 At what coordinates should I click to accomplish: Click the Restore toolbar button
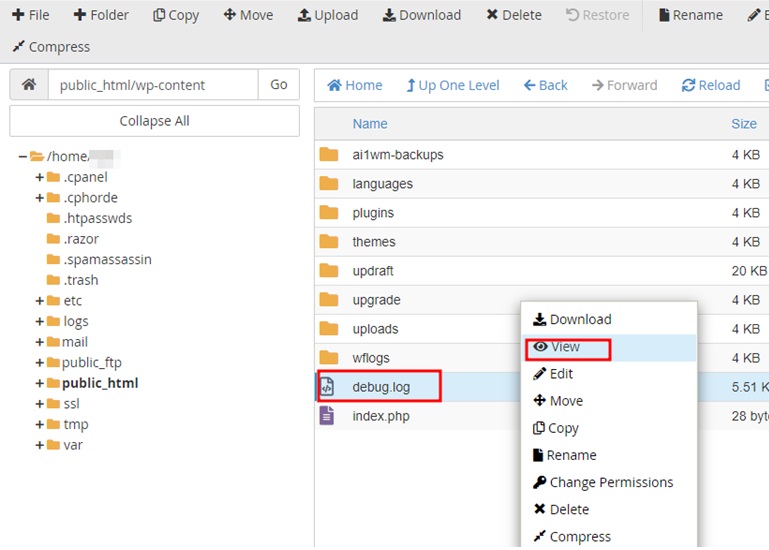tap(597, 15)
